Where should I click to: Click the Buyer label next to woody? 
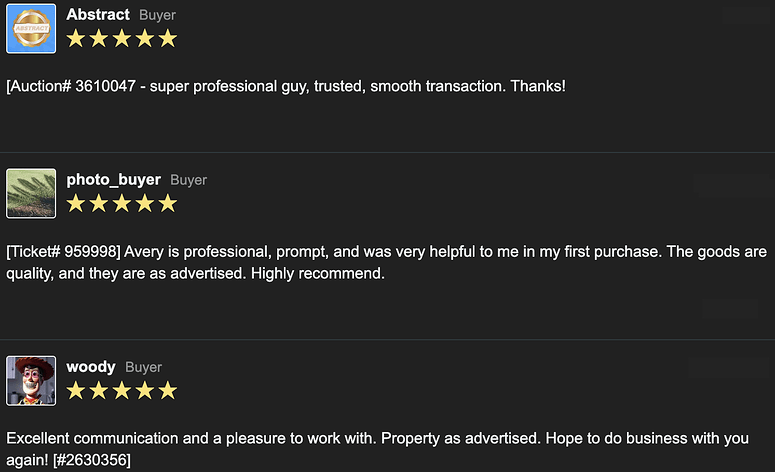[143, 367]
